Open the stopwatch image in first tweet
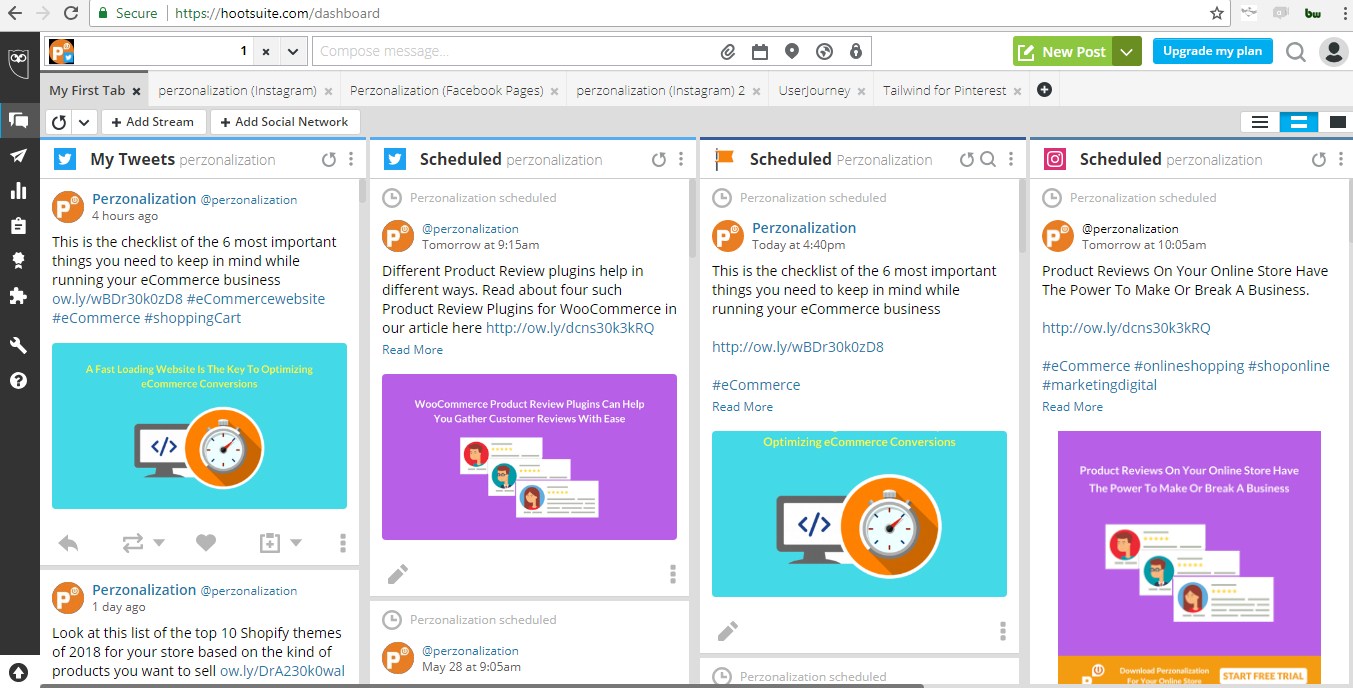1353x688 pixels. tap(199, 426)
